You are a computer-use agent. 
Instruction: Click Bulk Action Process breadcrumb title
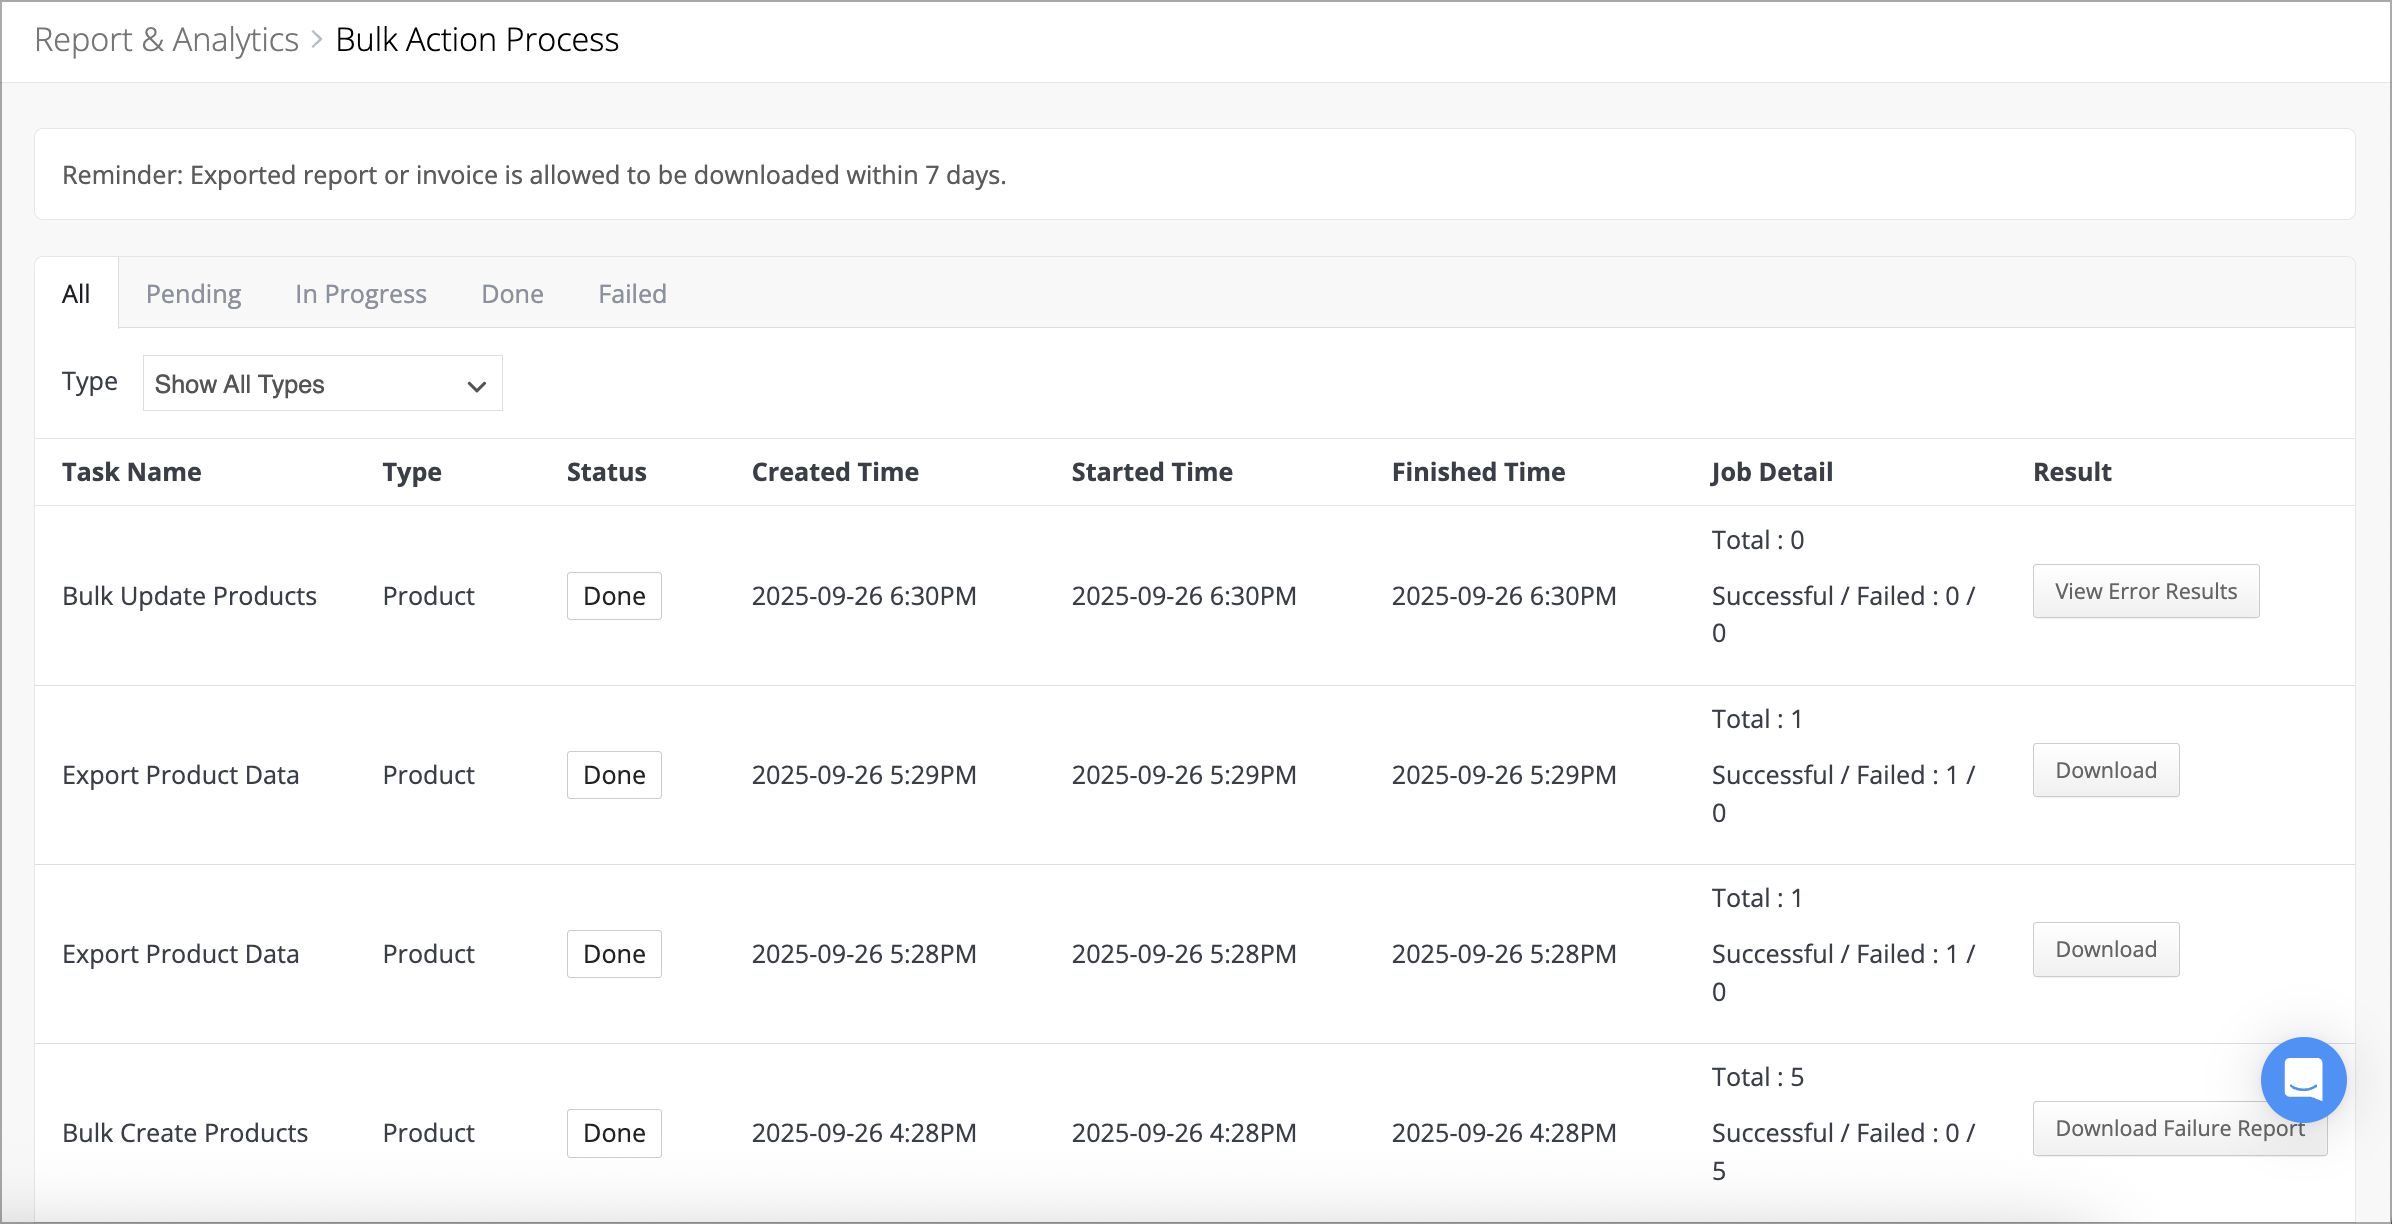point(477,40)
